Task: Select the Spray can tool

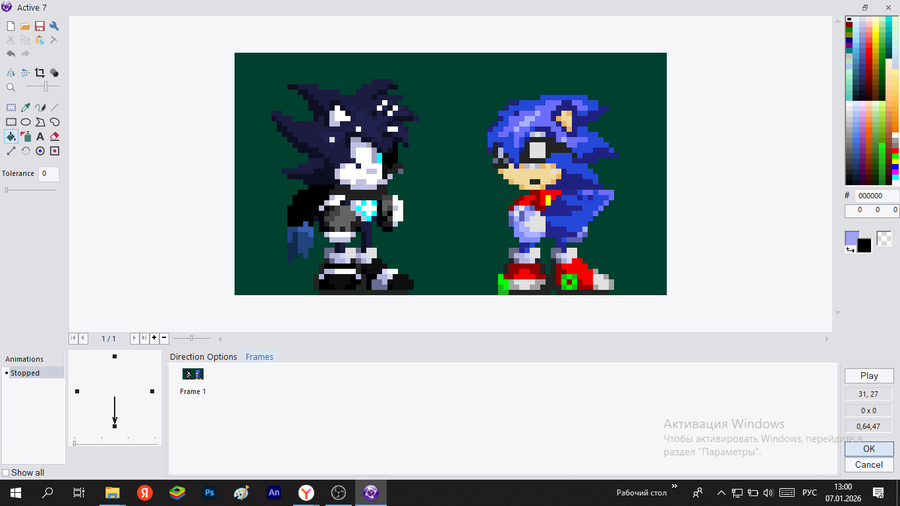Action: coord(25,137)
